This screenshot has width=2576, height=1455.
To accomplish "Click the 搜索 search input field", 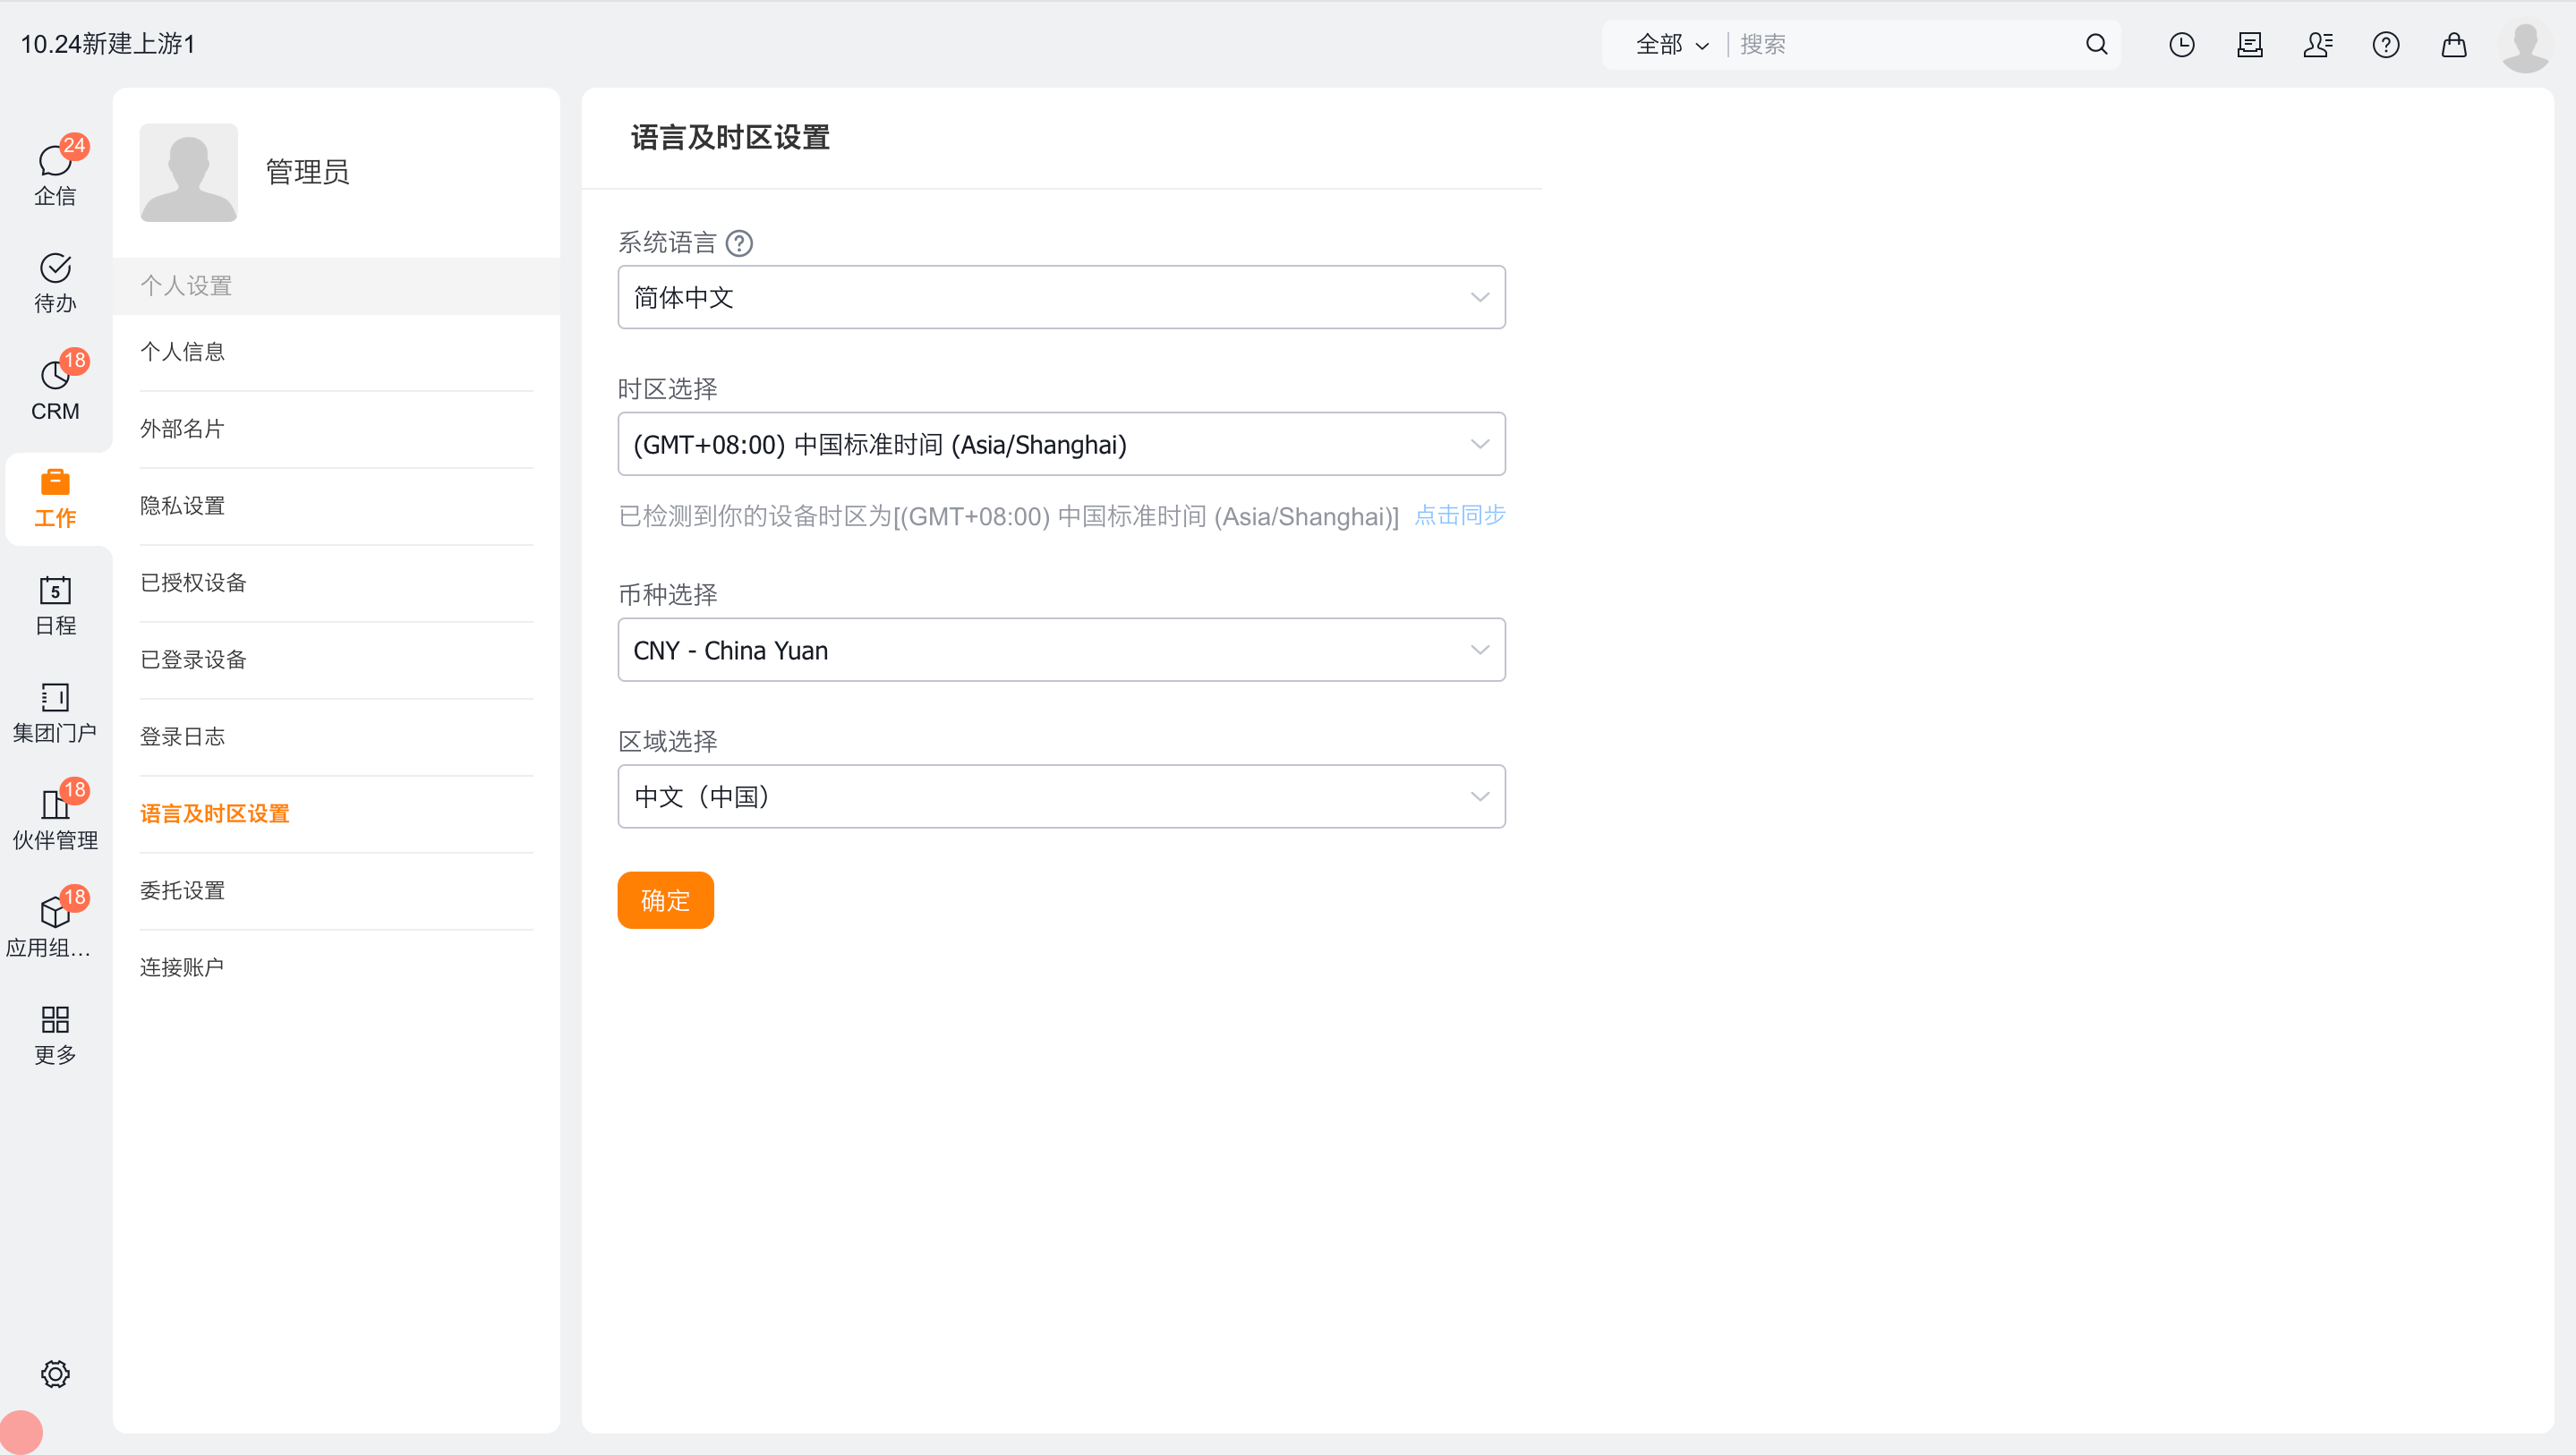I will (1900, 44).
